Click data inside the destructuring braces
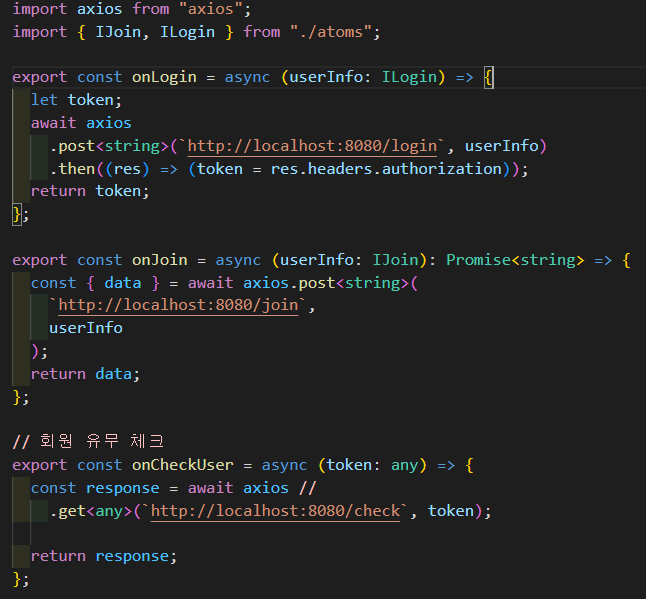 coord(122,283)
